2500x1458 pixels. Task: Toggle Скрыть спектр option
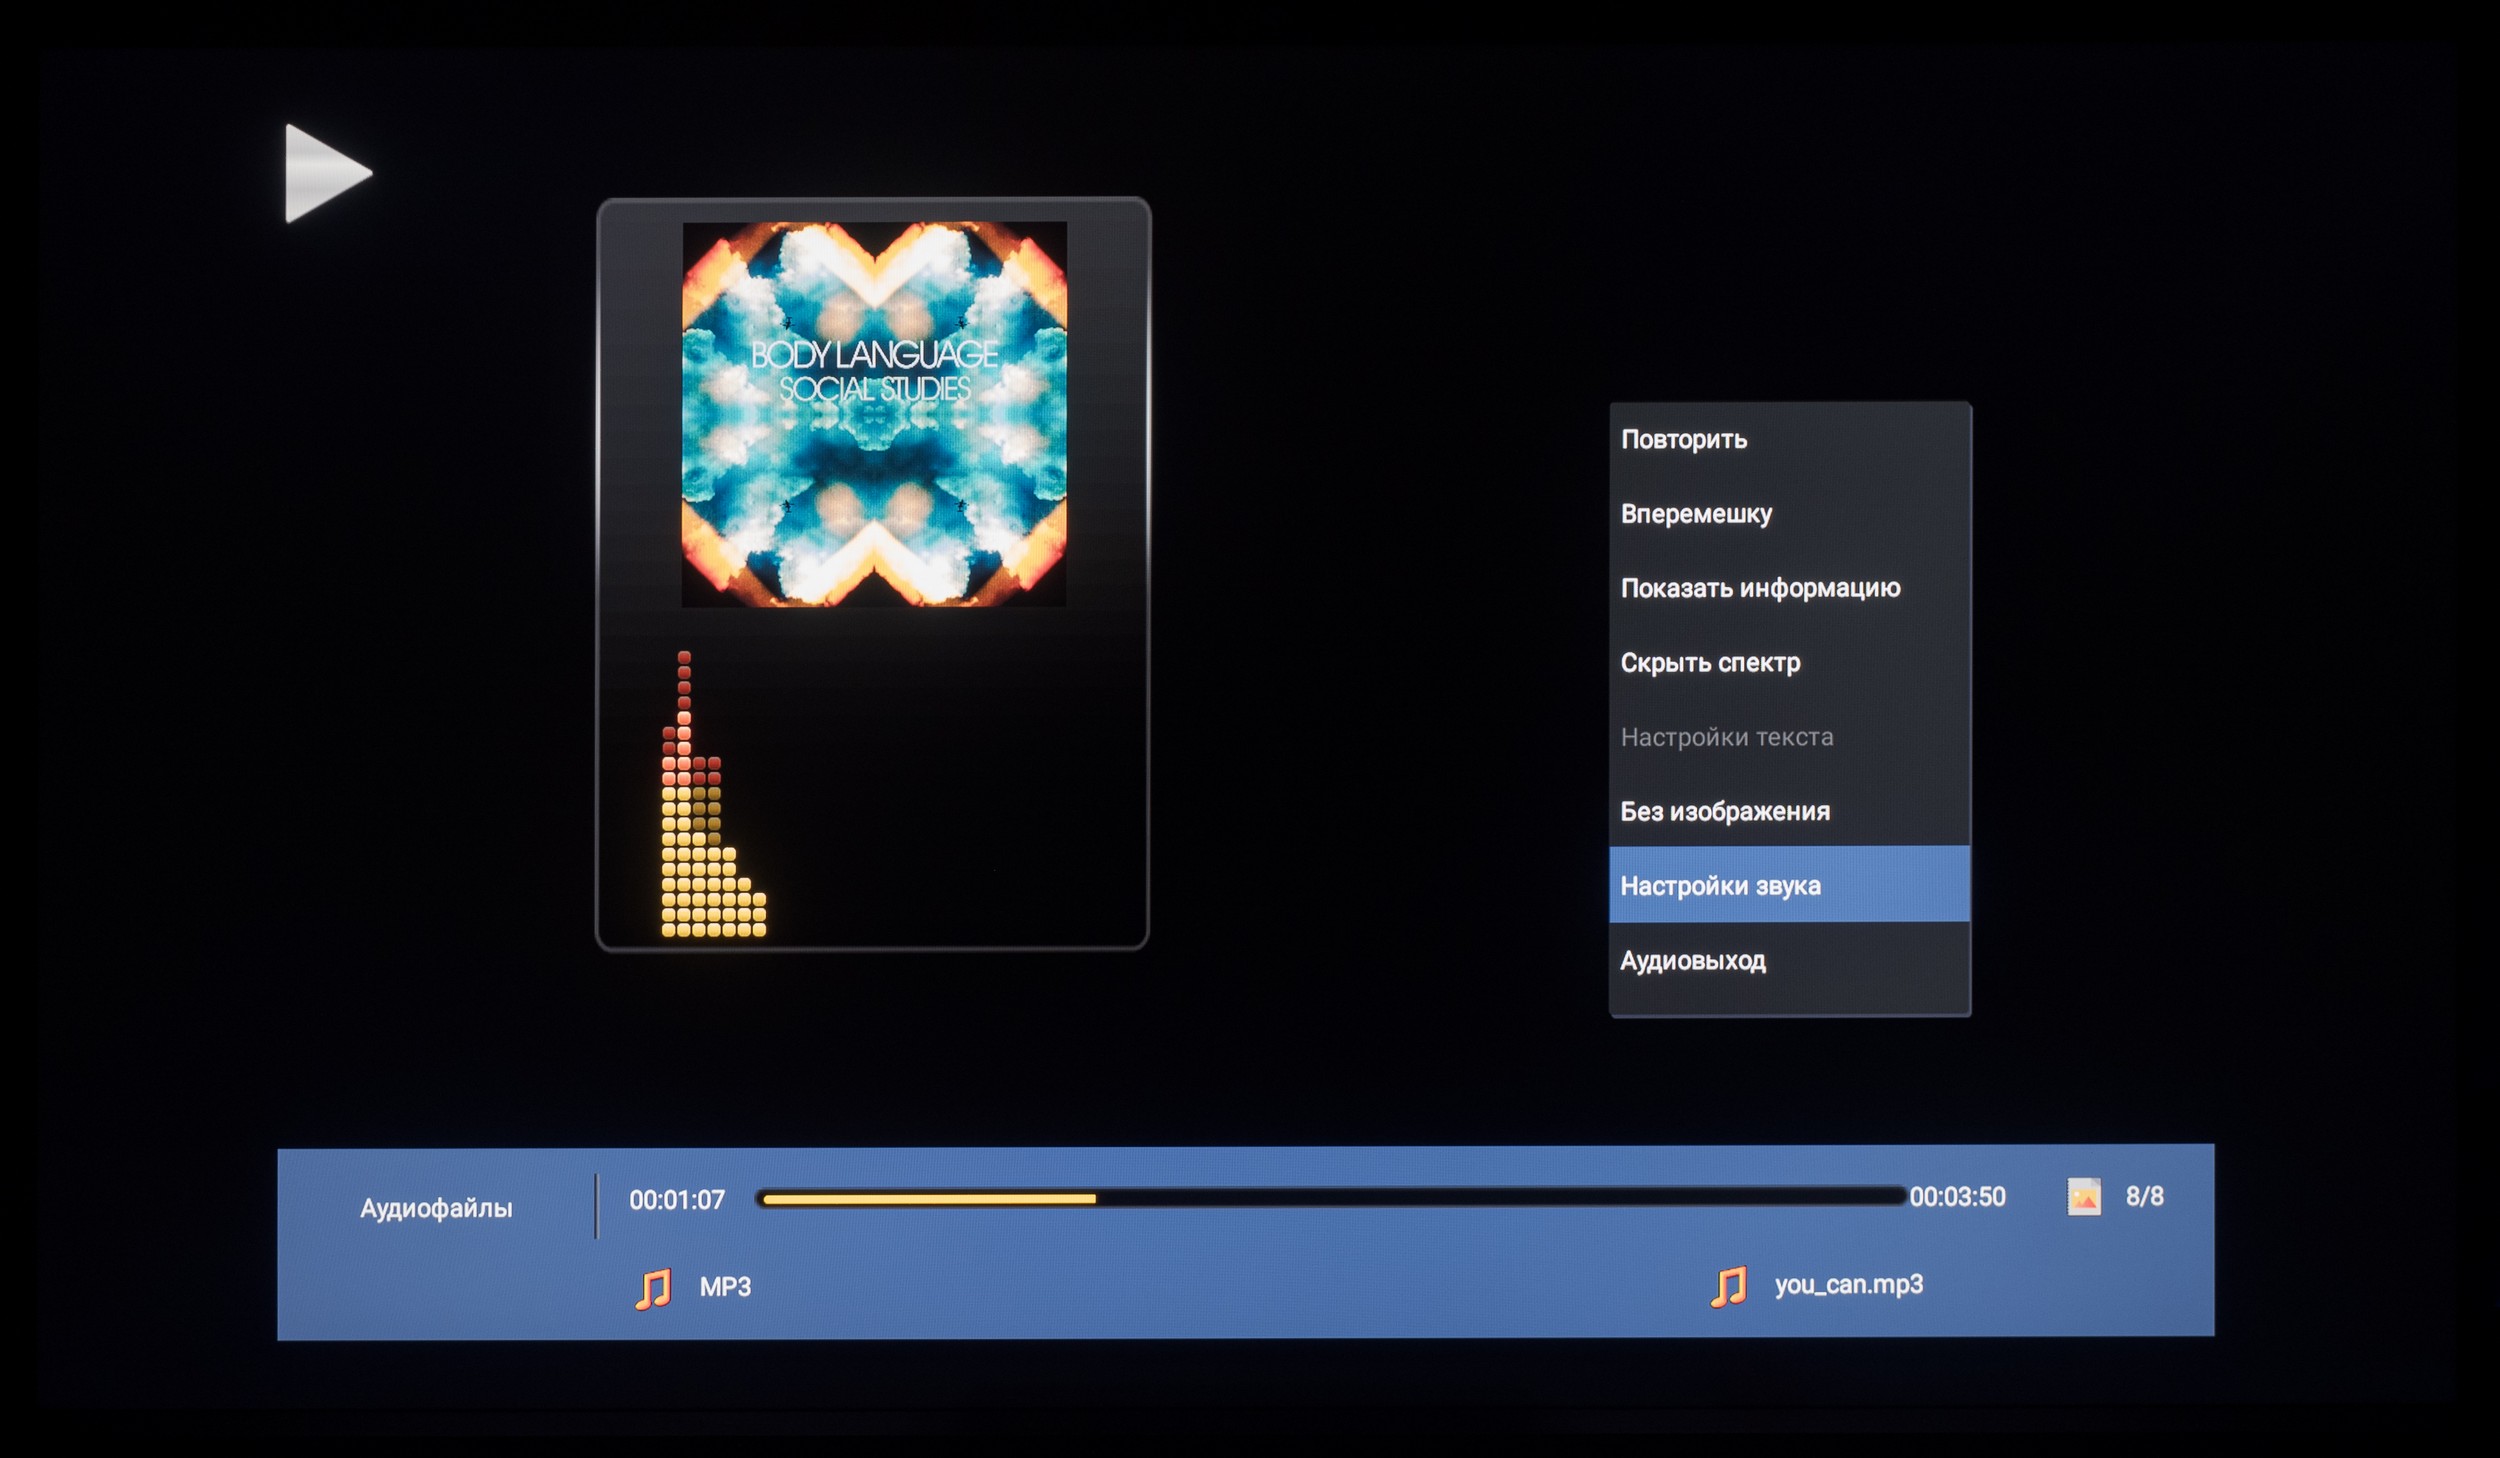click(1710, 663)
